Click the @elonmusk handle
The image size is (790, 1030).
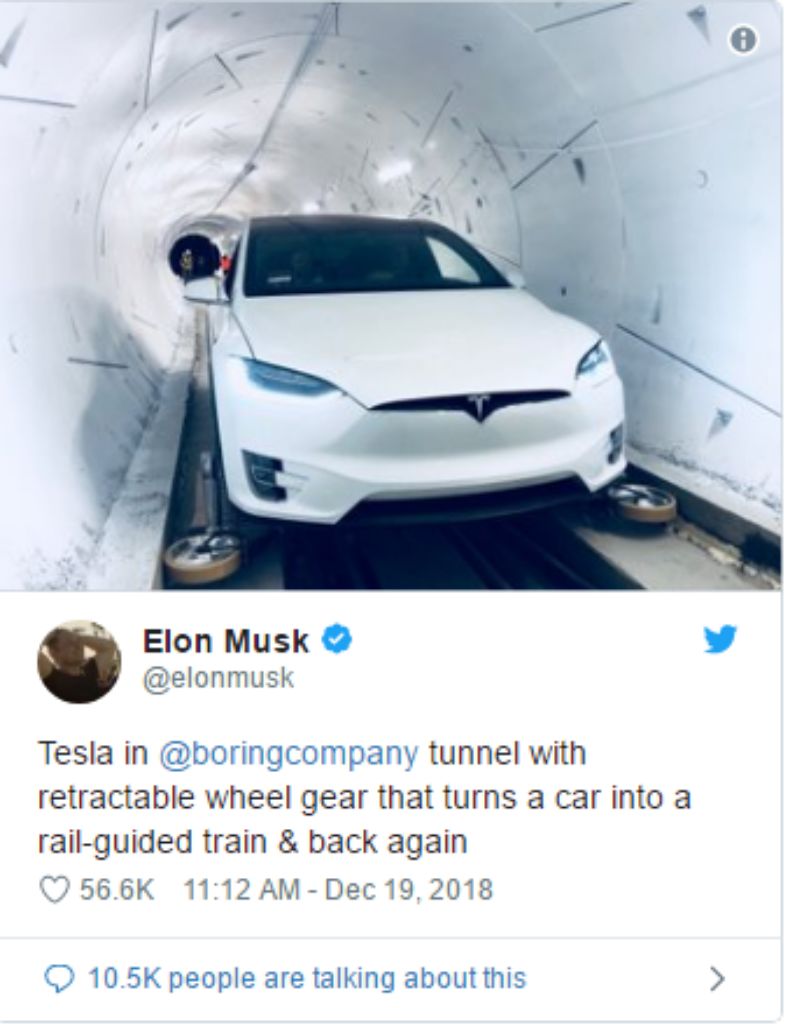218,678
